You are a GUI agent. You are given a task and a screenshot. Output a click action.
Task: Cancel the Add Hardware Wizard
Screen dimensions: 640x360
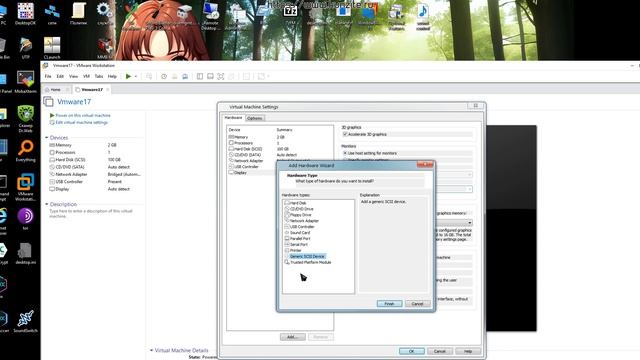[x=417, y=304]
